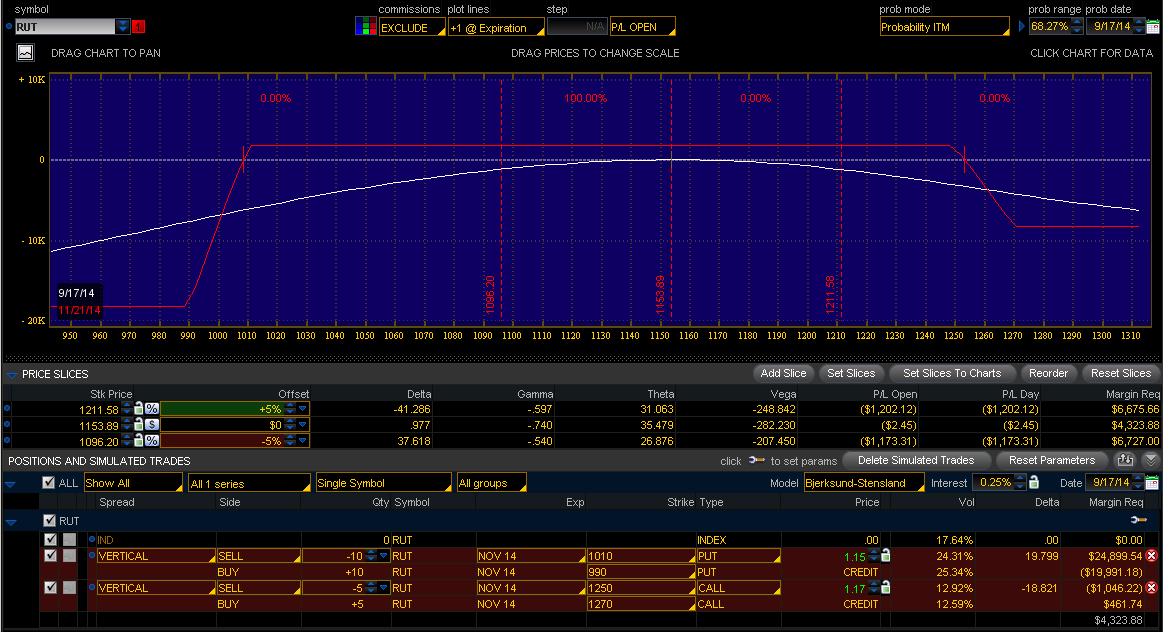This screenshot has width=1163, height=632.
Task: Click the calendar icon beside the Date field
Action: point(1152,482)
